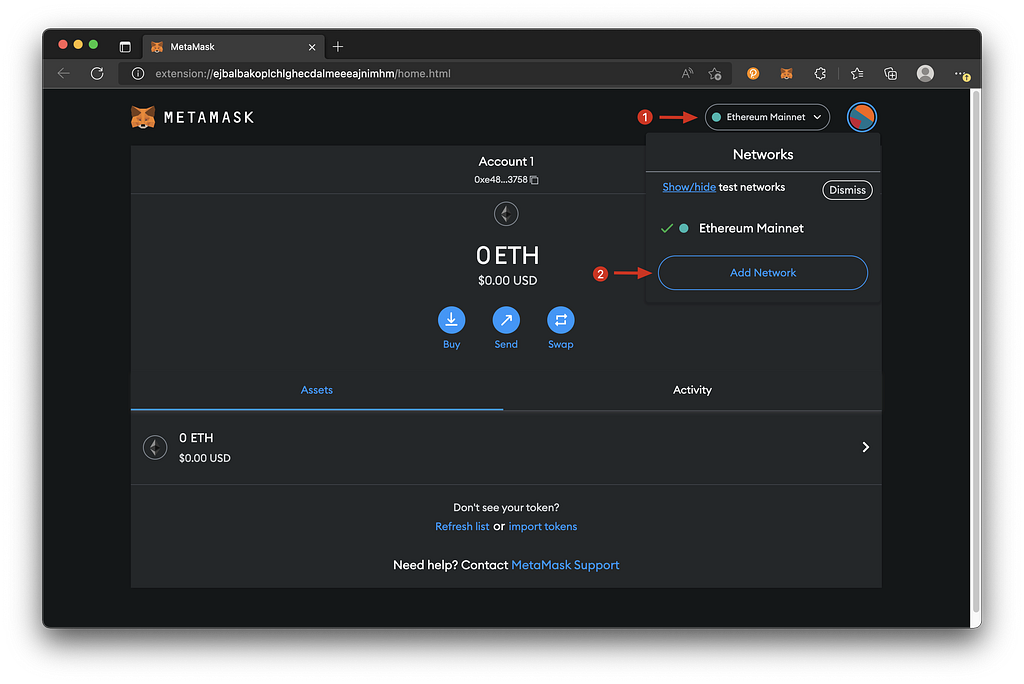Click the 0 ETH main balance text
The image size is (1024, 684).
[x=507, y=255]
